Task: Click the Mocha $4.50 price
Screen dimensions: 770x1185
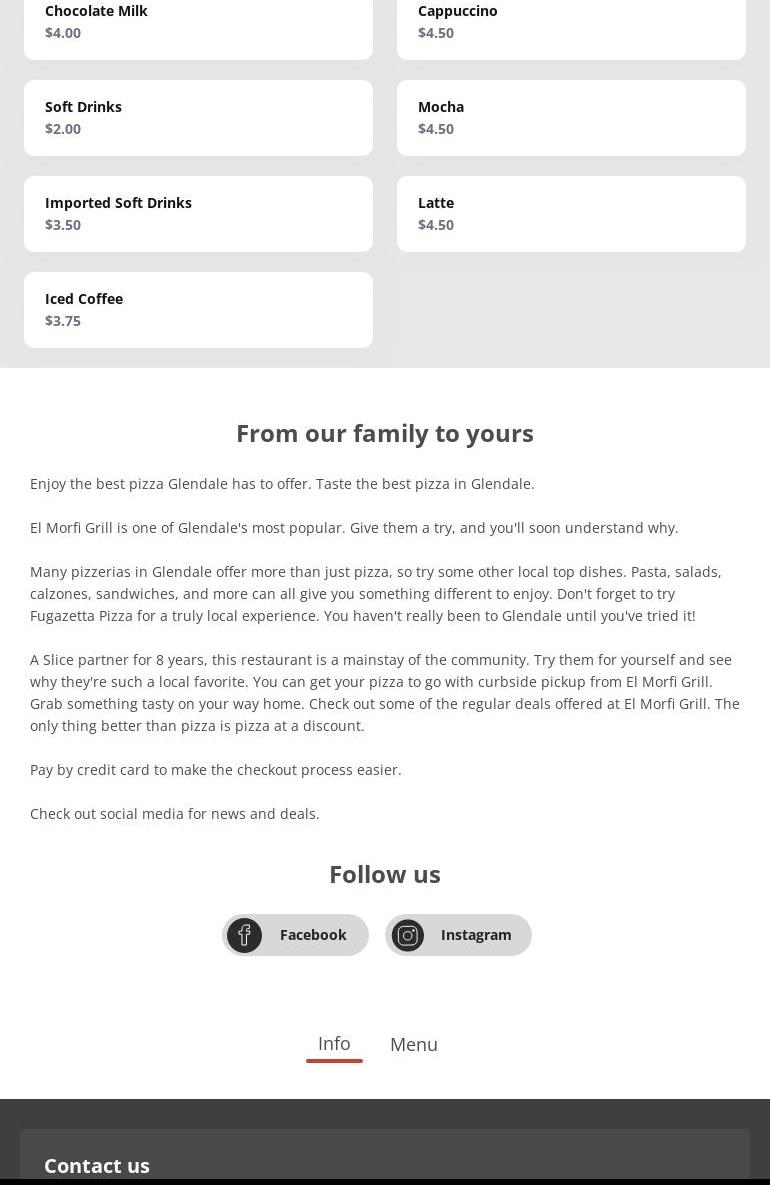Action: [x=436, y=129]
